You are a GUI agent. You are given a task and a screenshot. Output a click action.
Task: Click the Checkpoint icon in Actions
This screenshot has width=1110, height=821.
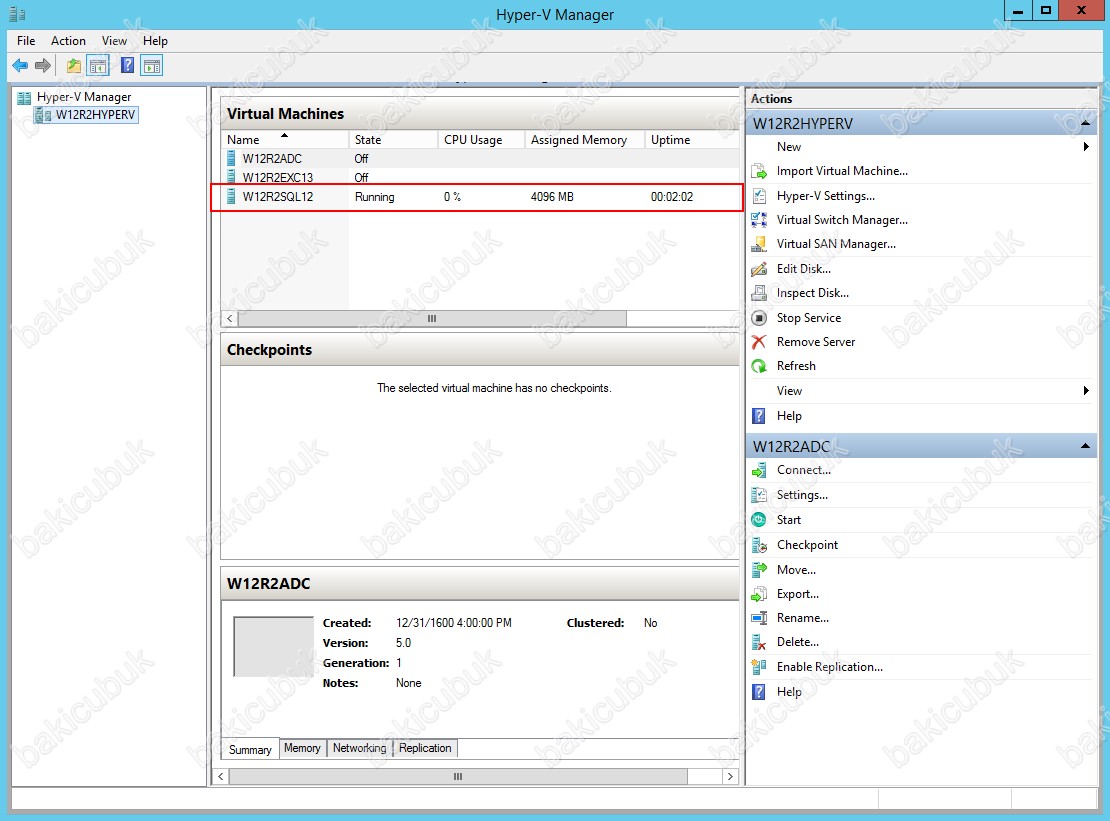coord(759,545)
